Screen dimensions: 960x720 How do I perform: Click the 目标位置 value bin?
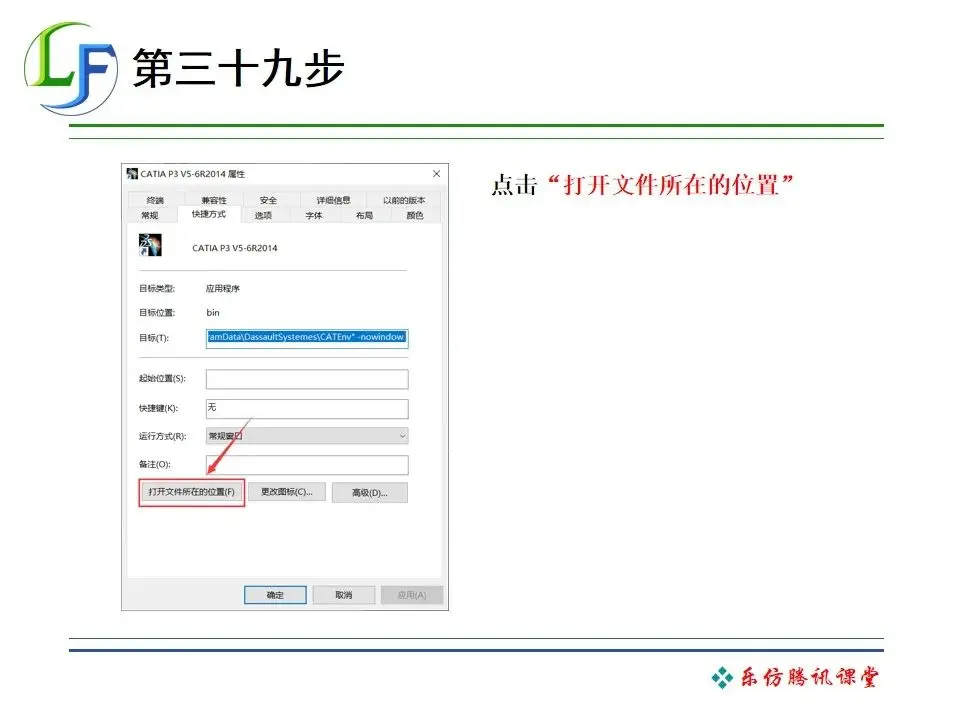(212, 313)
